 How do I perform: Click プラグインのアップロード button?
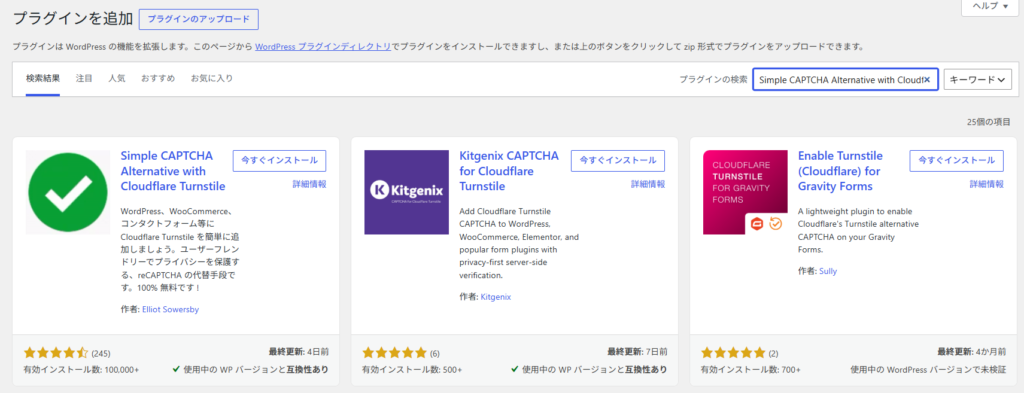pyautogui.click(x=199, y=19)
